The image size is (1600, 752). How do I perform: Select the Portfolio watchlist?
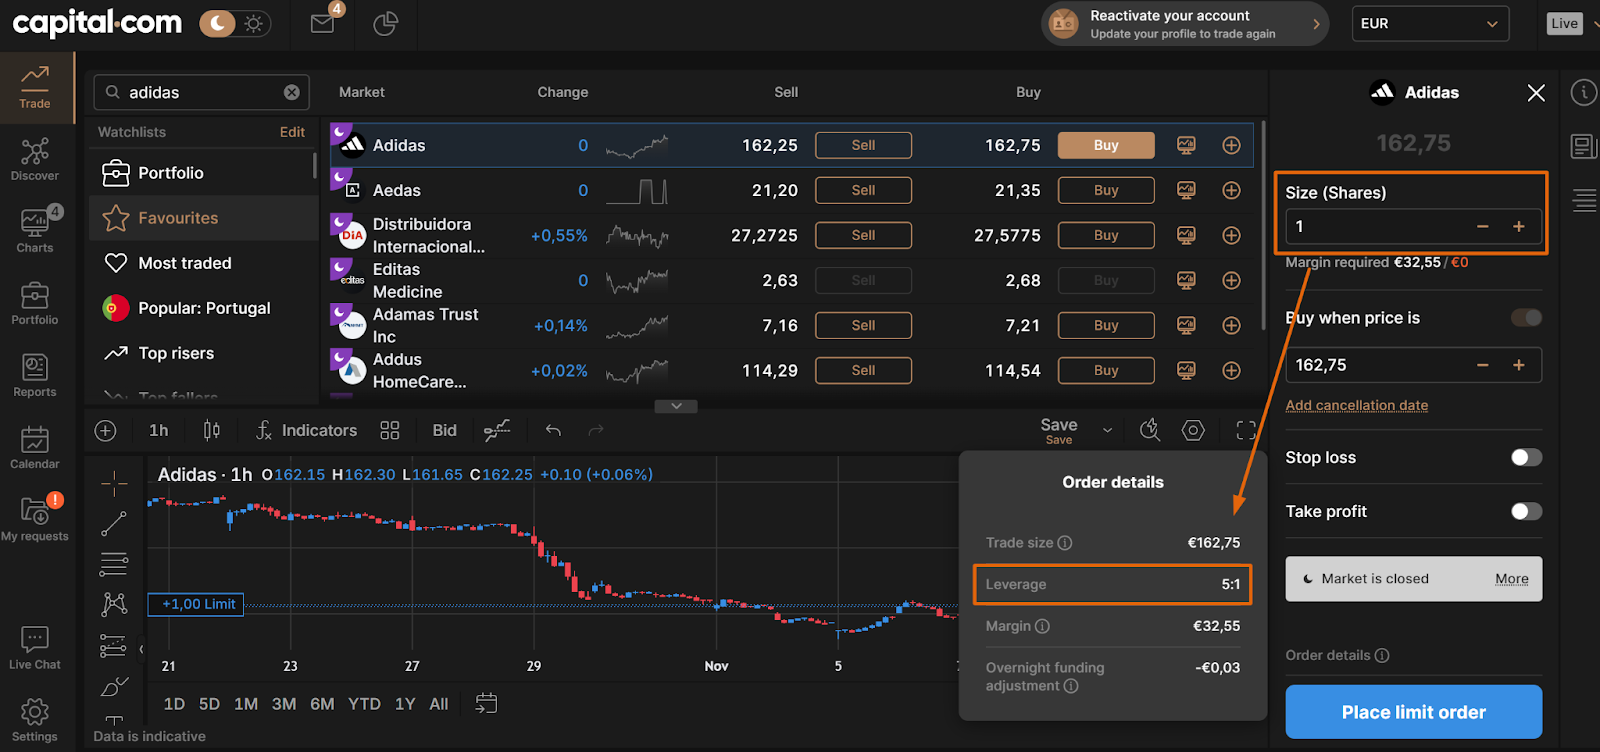tap(204, 173)
